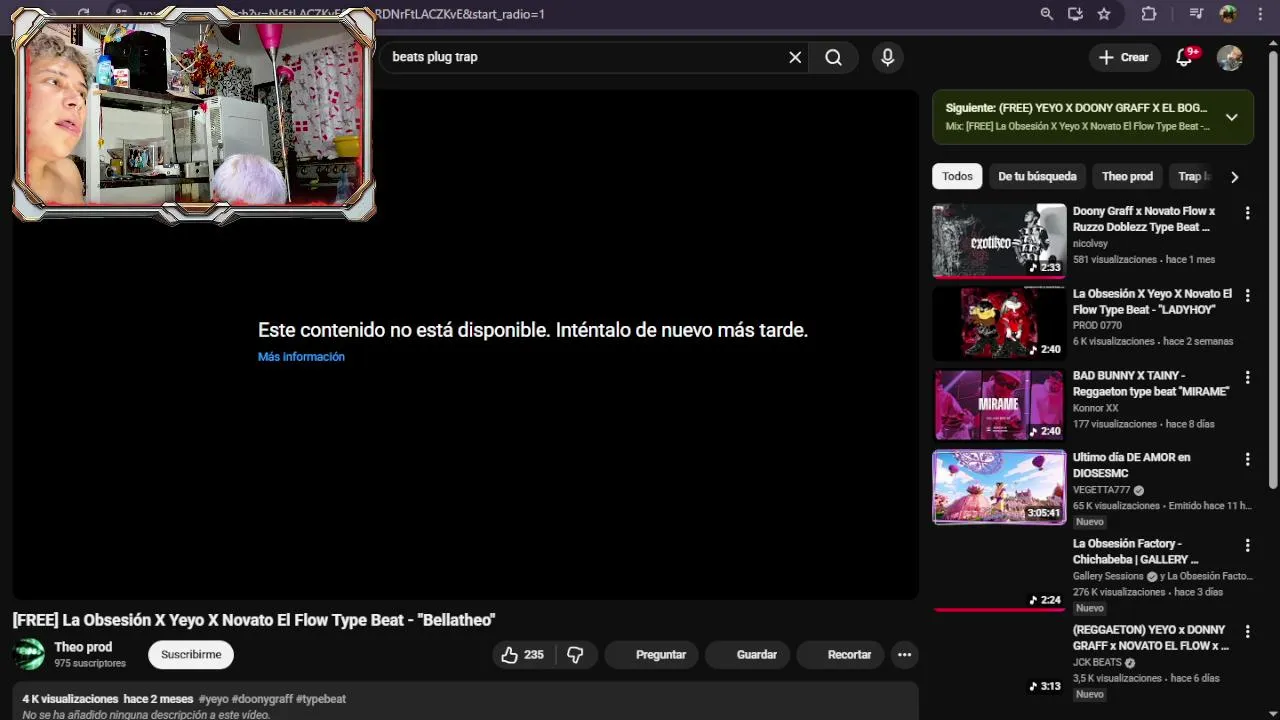The image size is (1280, 720).
Task: Click the magnifier search button
Action: tap(833, 57)
